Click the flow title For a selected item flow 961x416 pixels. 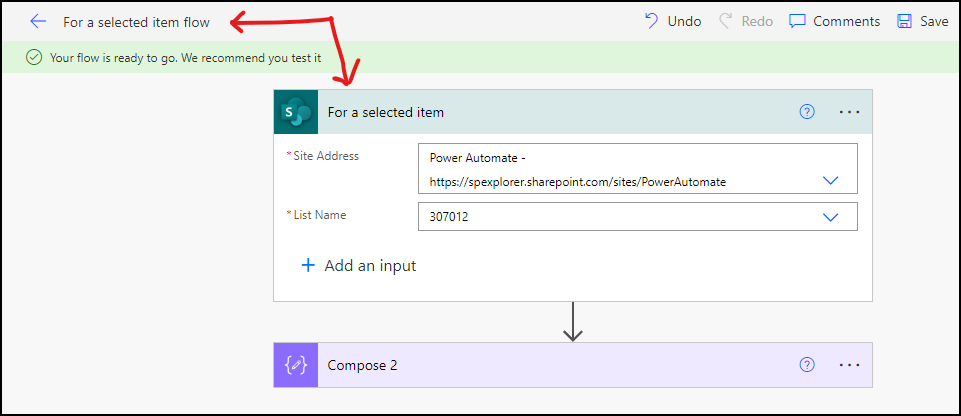(x=136, y=22)
